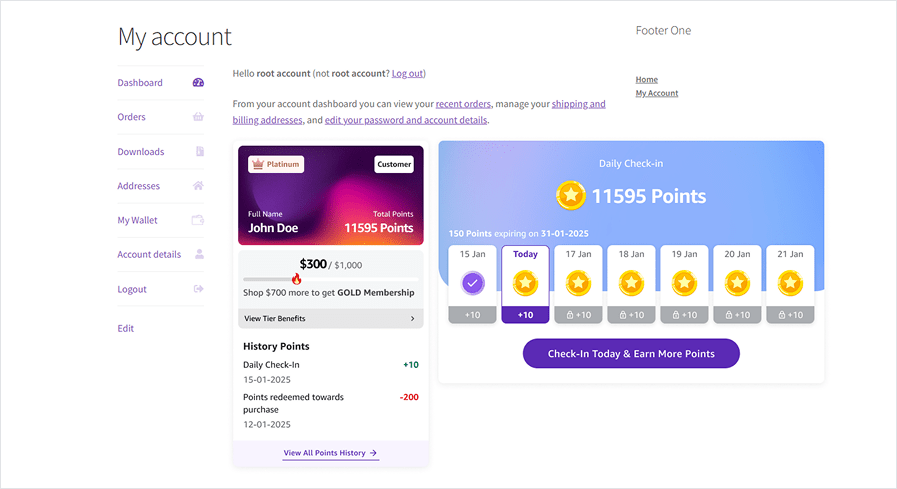Expand View Tier Benefits chevron
Screen dimensions: 897x489
coord(412,319)
